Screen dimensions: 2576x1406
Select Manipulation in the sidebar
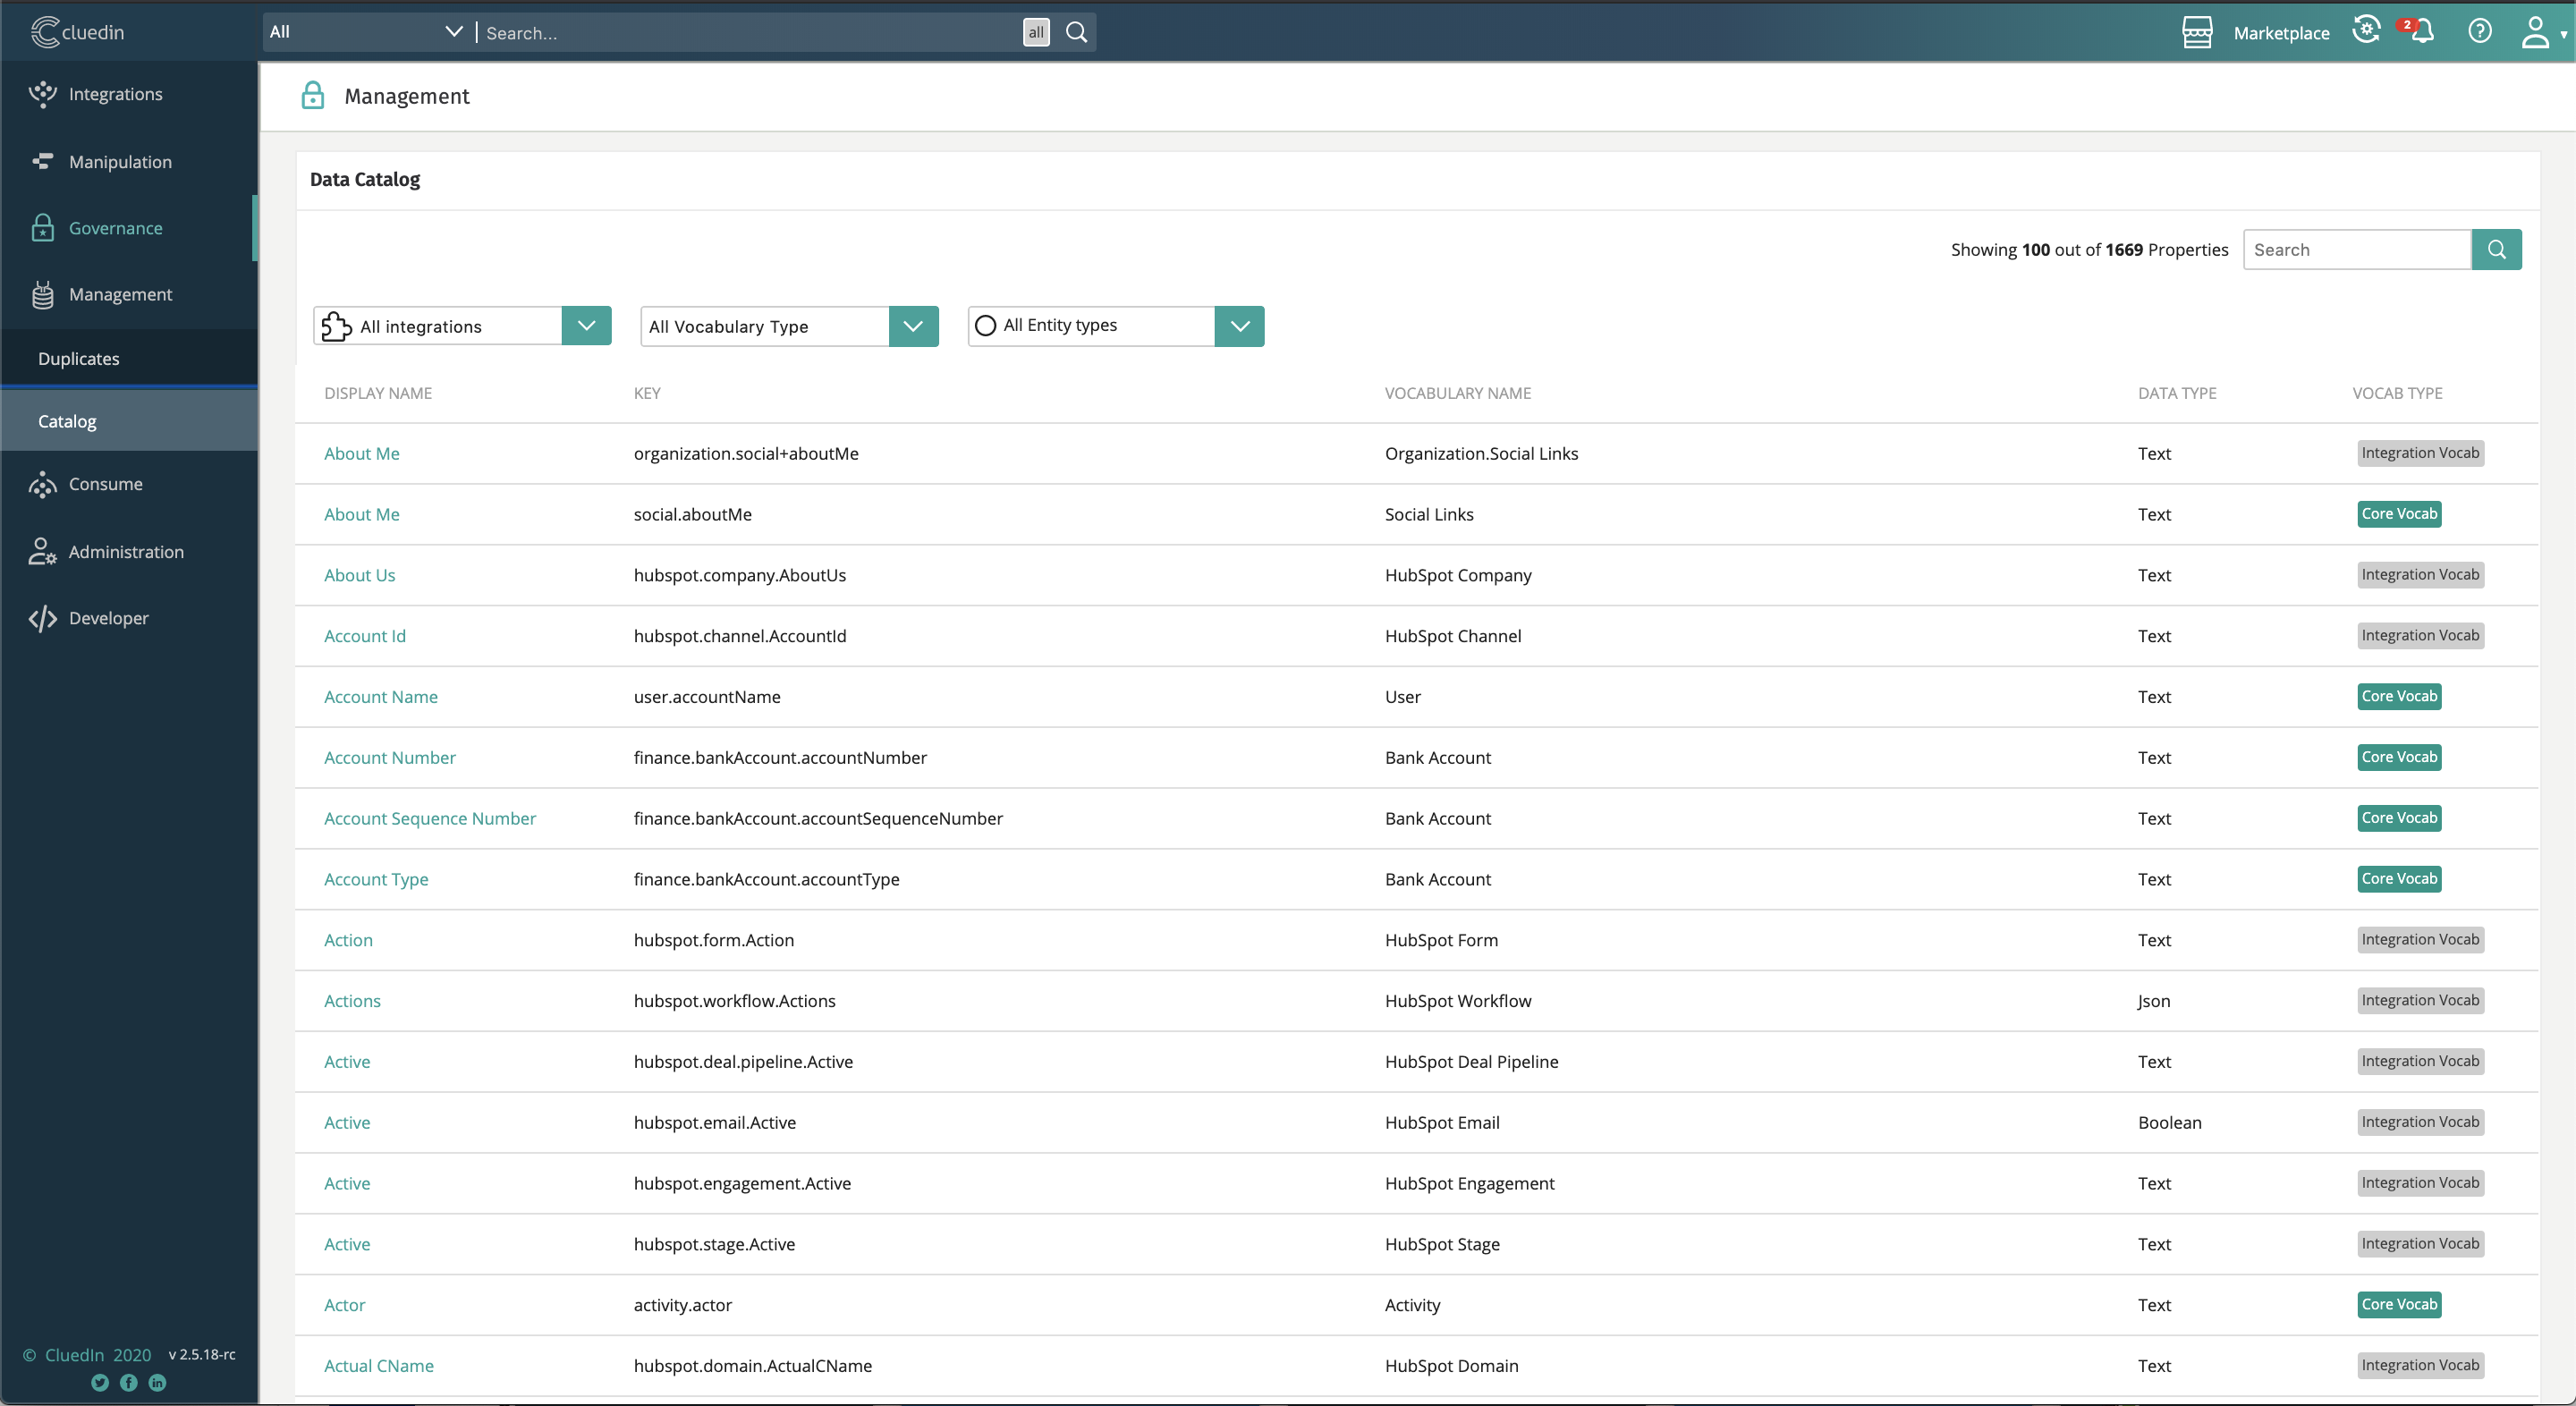coord(120,161)
